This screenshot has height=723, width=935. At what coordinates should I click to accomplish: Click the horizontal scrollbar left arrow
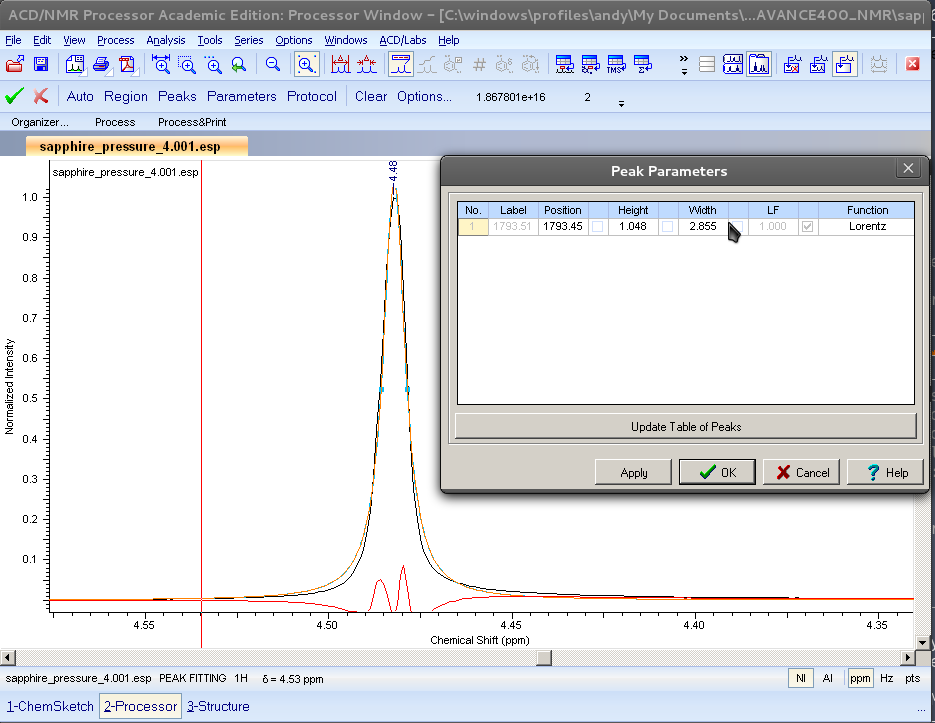coord(7,657)
